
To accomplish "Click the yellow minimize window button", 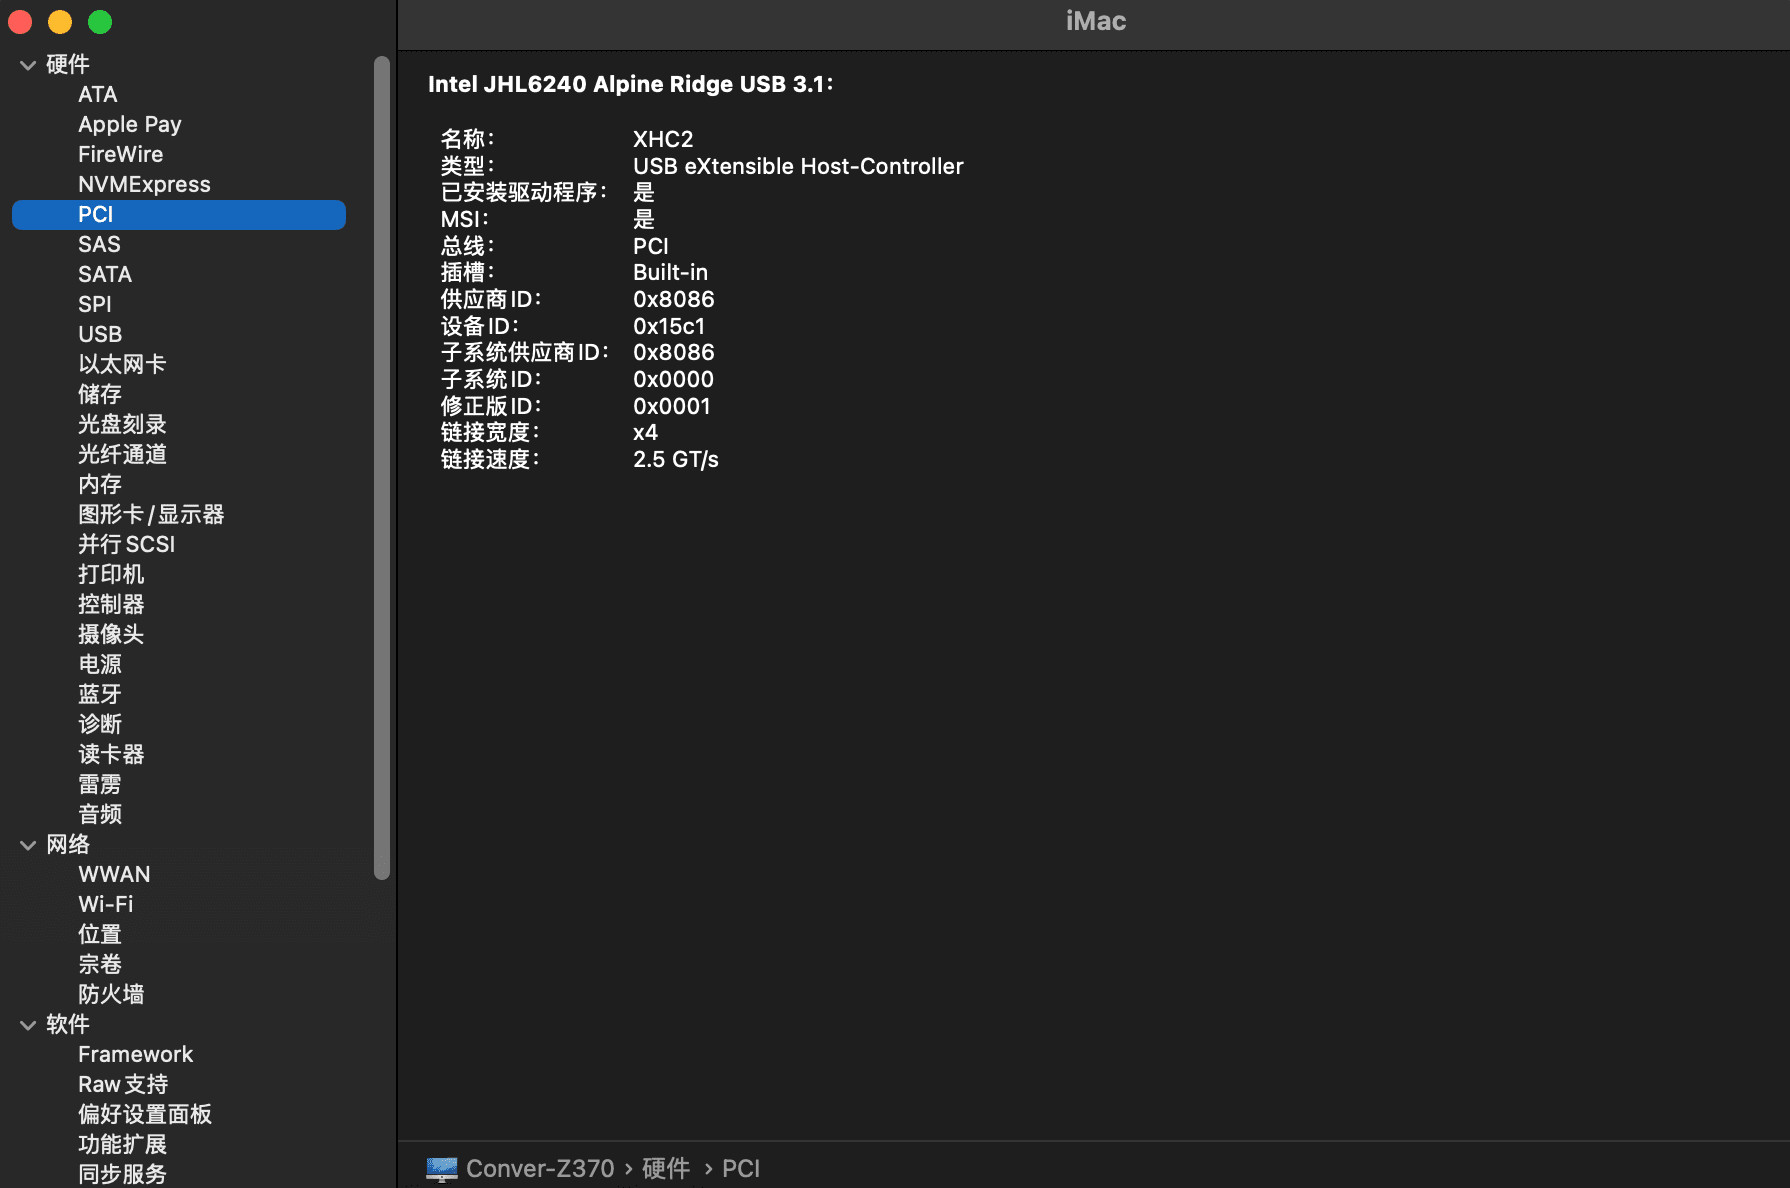I will (x=60, y=22).
